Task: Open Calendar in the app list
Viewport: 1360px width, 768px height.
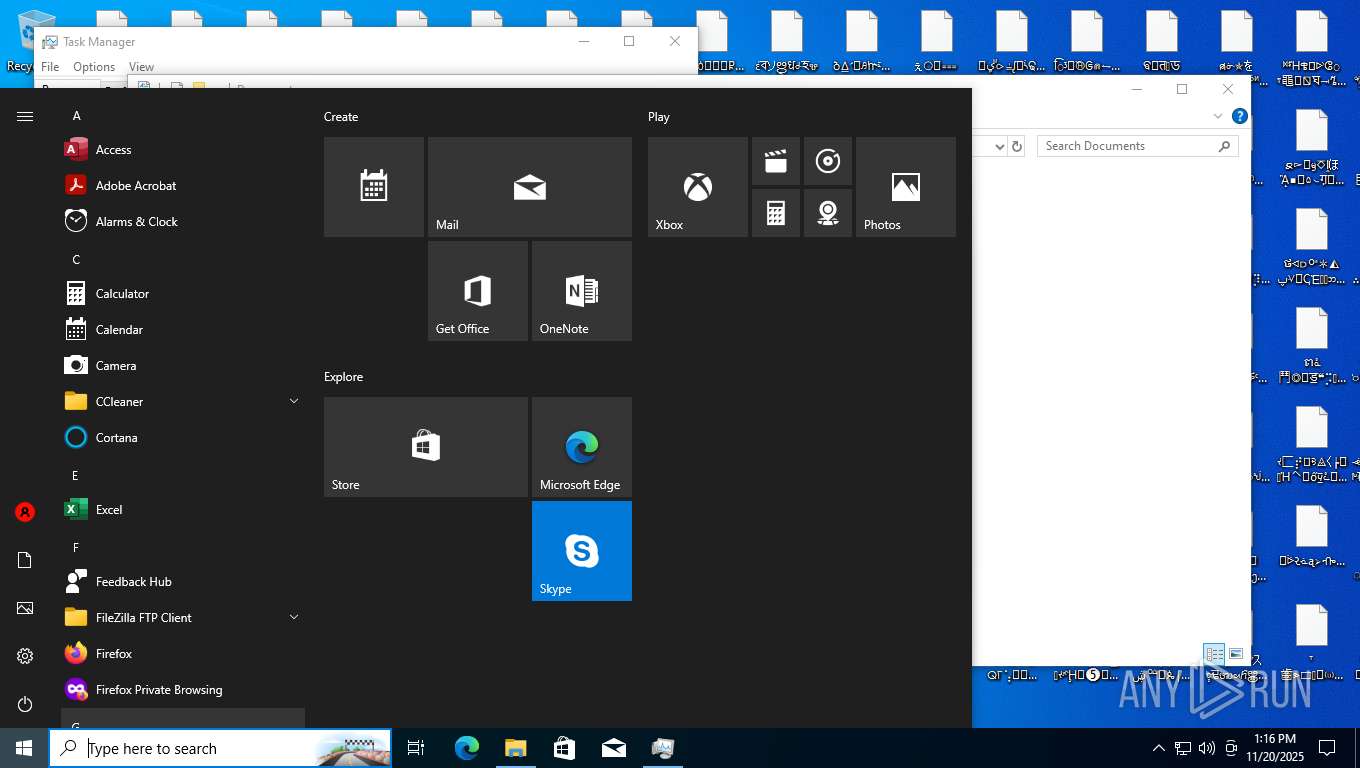Action: (x=183, y=330)
